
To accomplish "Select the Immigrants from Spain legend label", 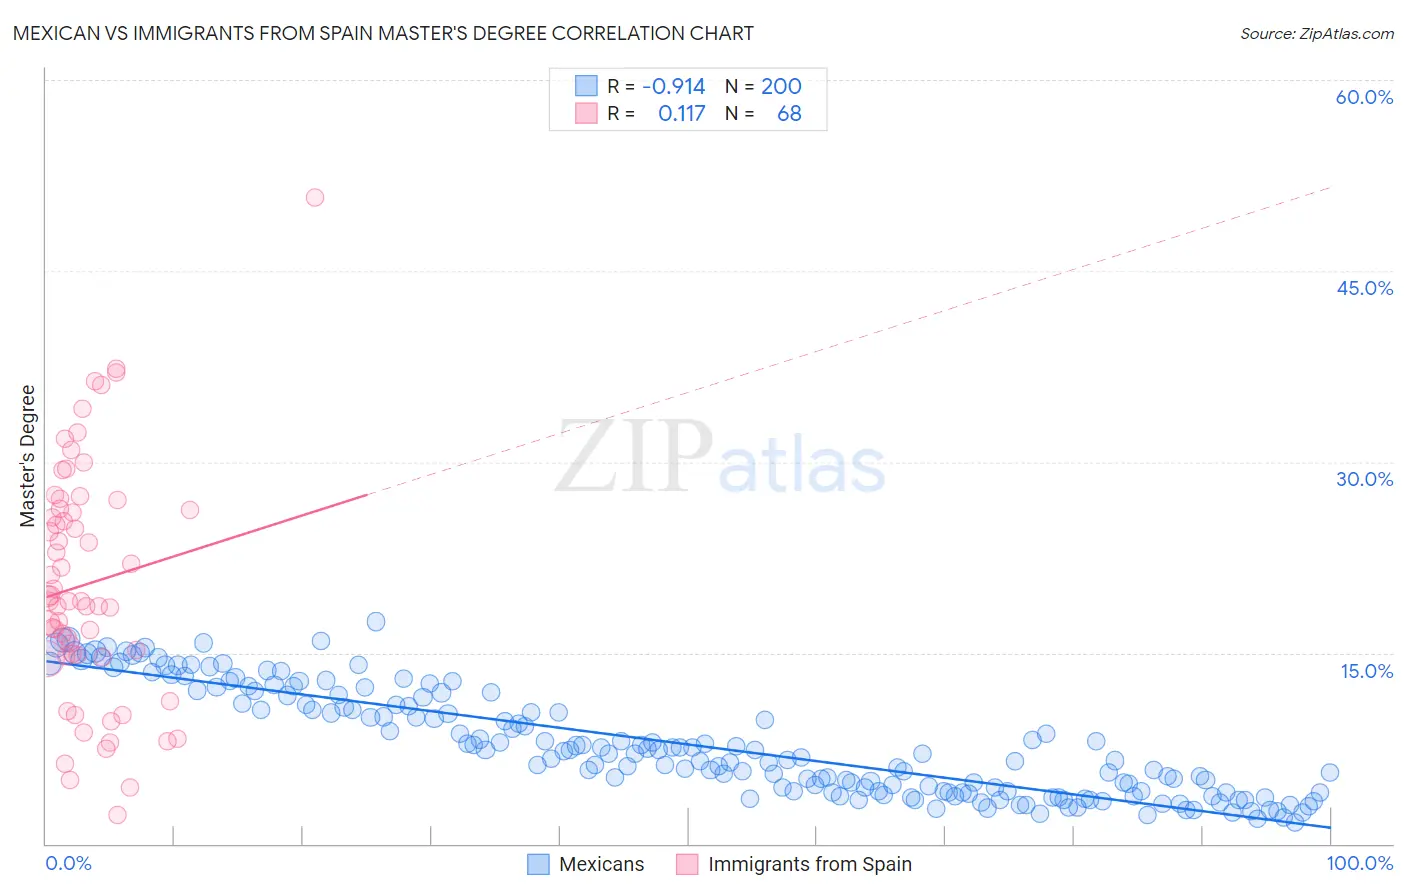I will 810,864.
